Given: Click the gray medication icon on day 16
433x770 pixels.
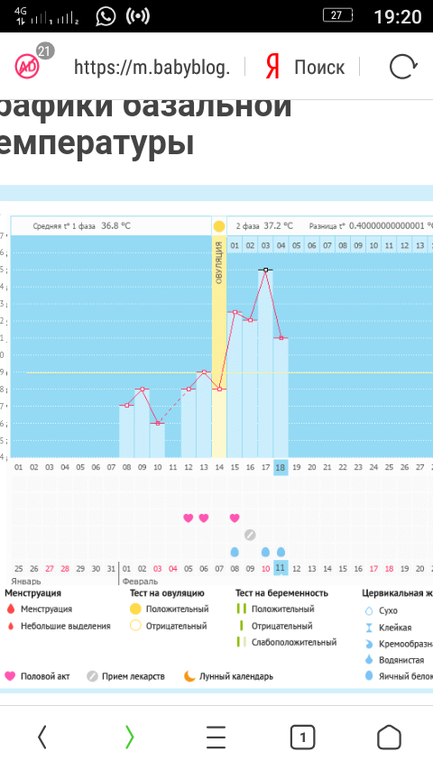Looking at the screenshot, I should point(250,535).
